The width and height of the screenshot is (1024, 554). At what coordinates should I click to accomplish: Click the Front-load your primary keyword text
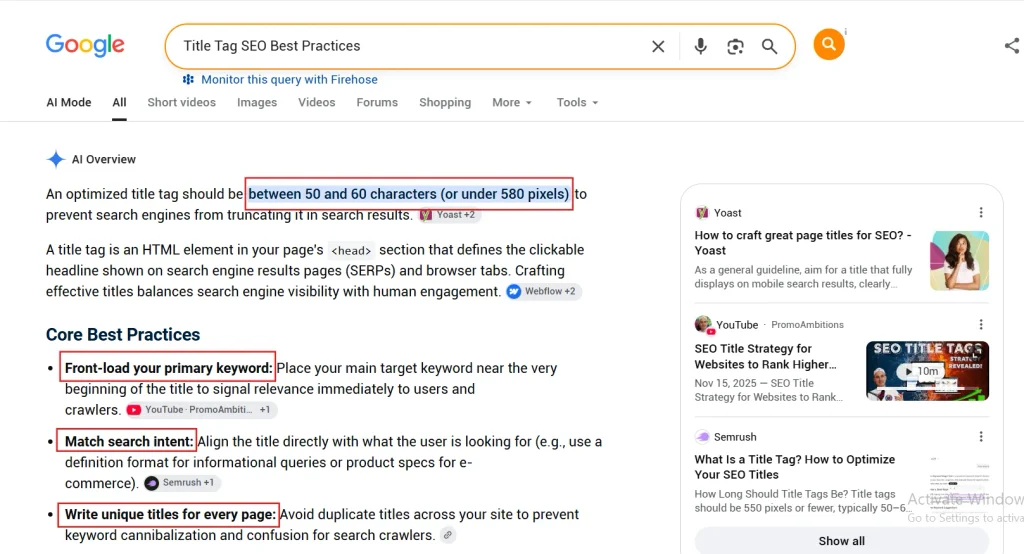(168, 368)
